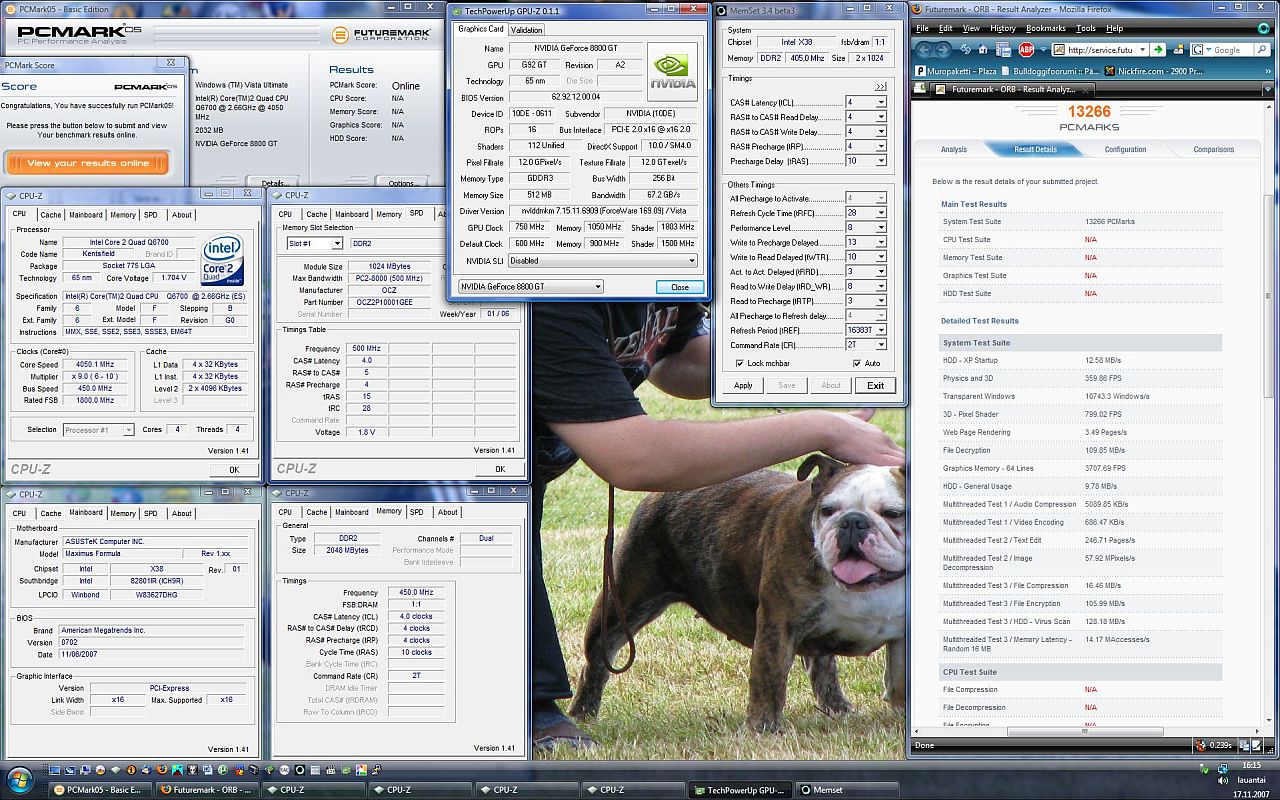This screenshot has height=800, width=1280.
Task: Open the NVIDIA SLI dropdown in GPU-Z
Action: point(691,261)
